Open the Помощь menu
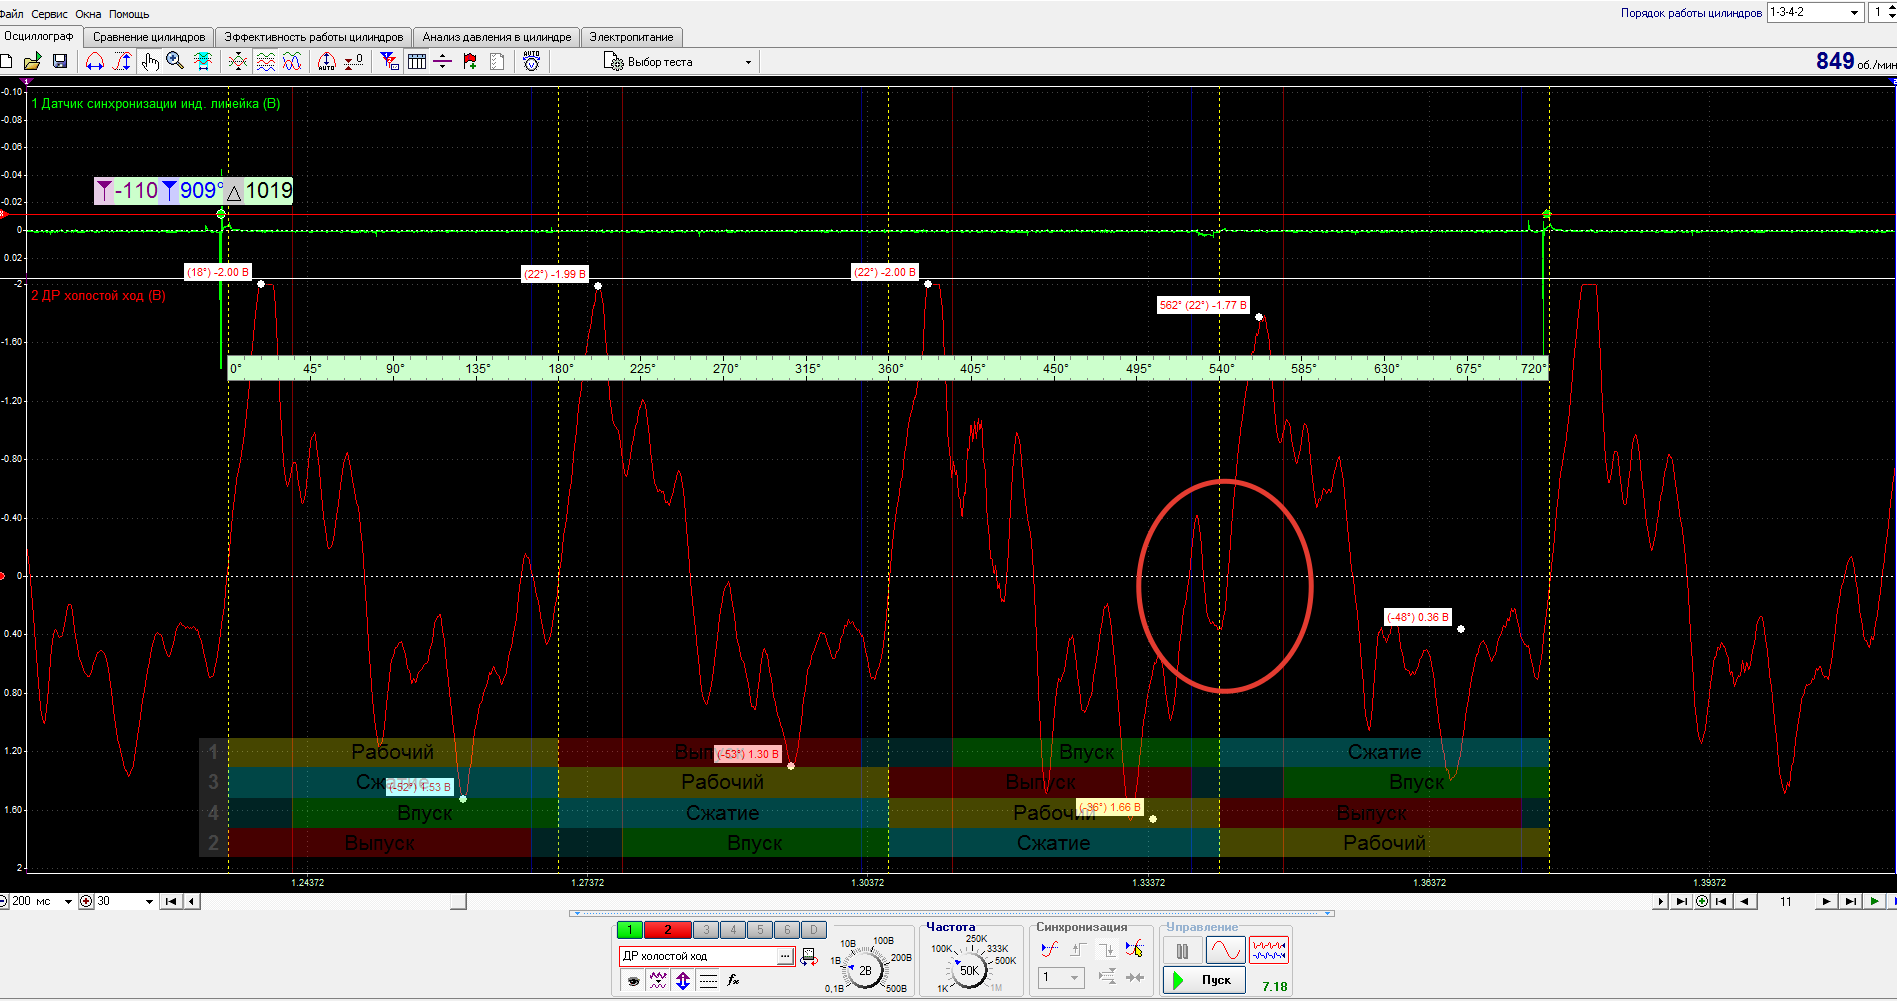This screenshot has width=1897, height=1001. click(129, 14)
